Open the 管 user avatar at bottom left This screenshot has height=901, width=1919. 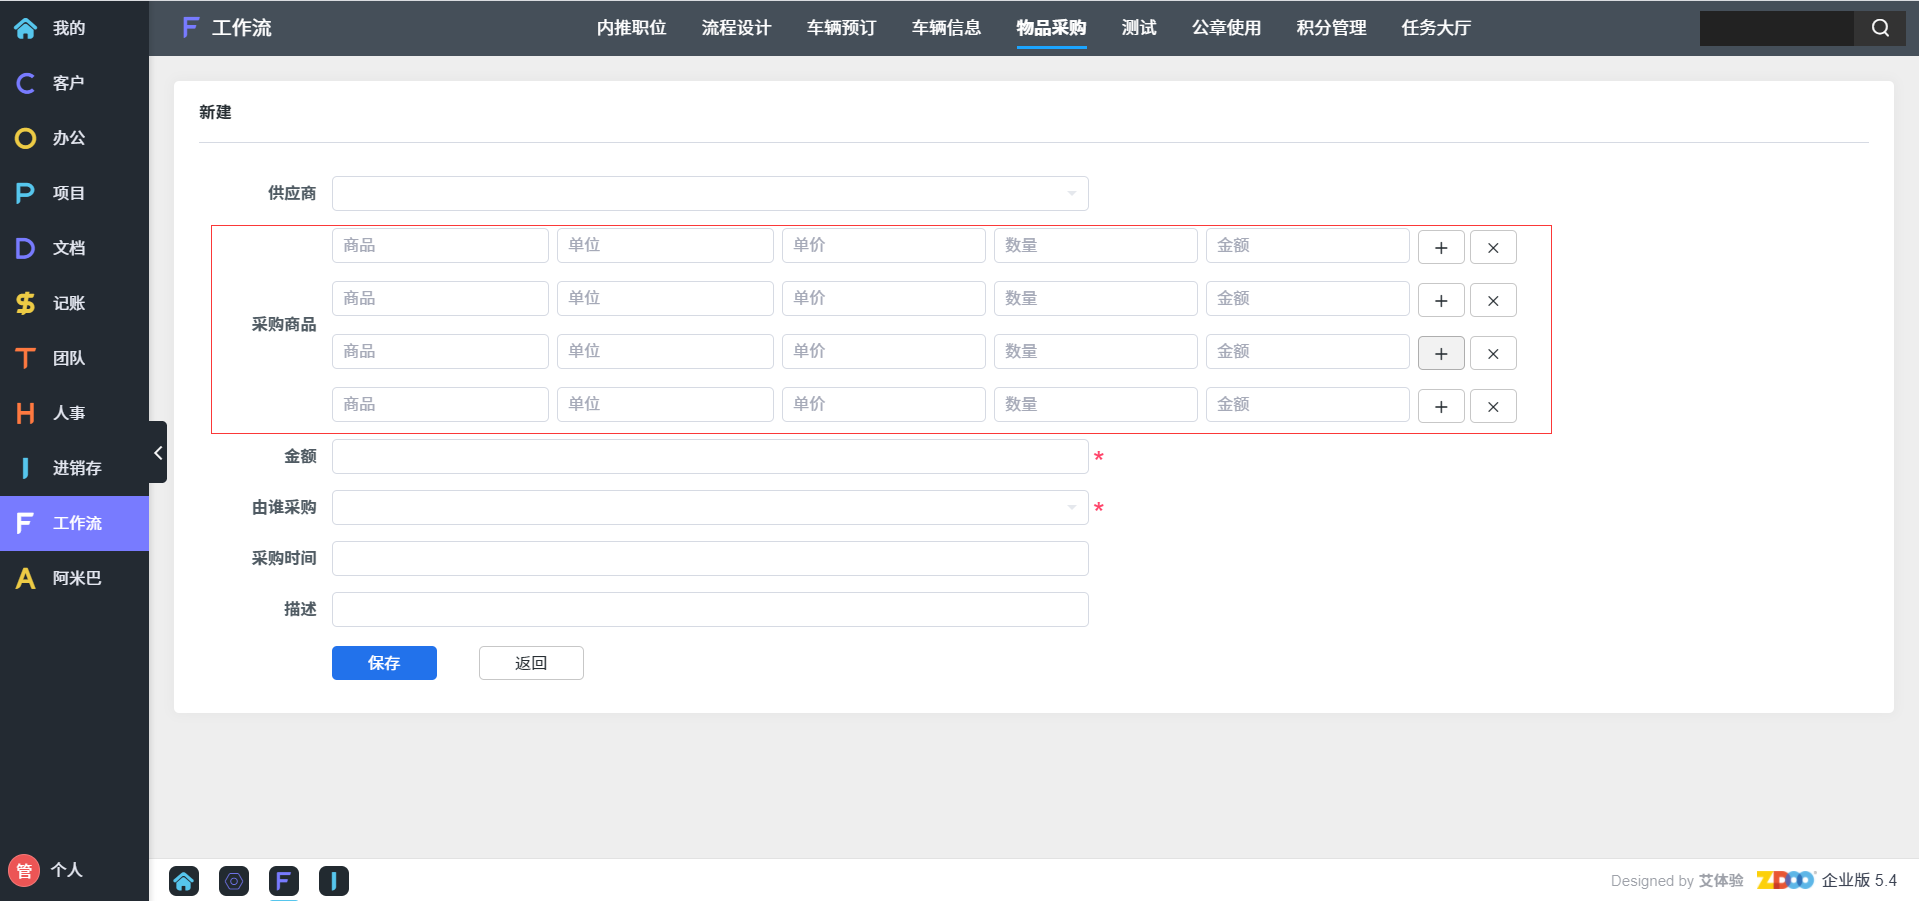24,870
